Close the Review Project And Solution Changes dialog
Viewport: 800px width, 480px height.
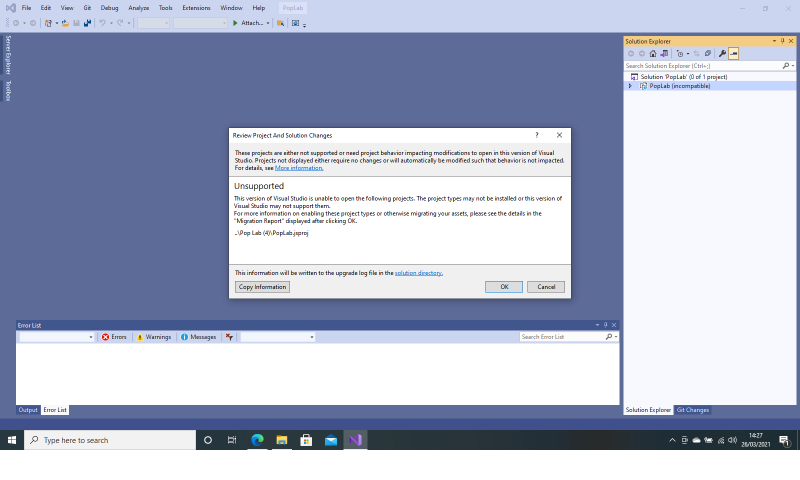(559, 135)
